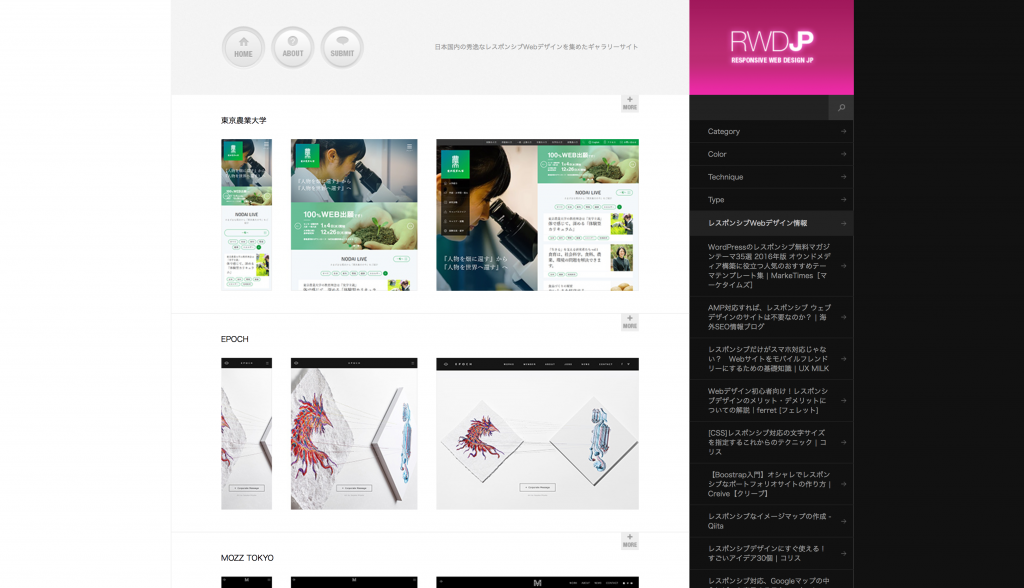This screenshot has width=1024, height=588.
Task: Expand the Color menu
Action: 771,154
